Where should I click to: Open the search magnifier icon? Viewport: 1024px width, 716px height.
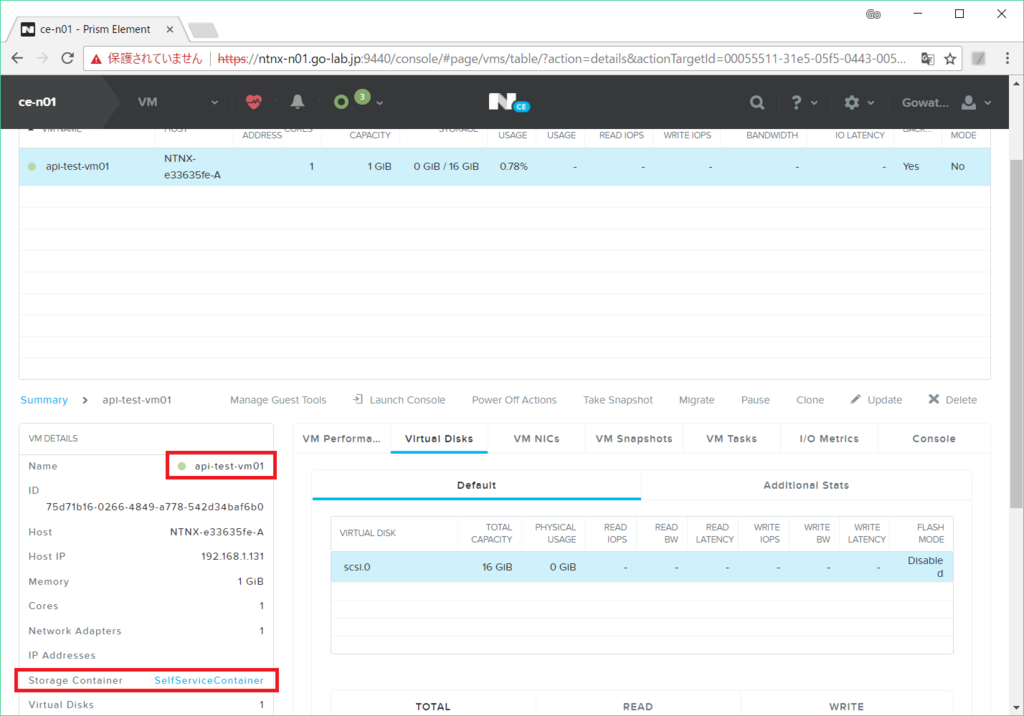756,103
